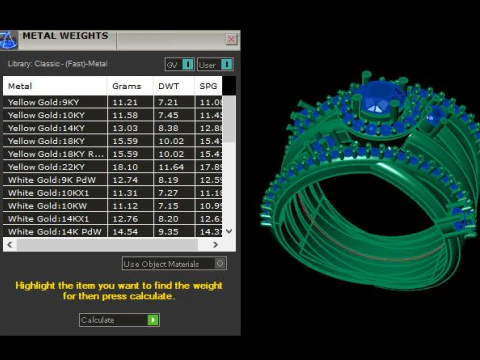Select the Yellow Gold:22KY row

point(113,167)
